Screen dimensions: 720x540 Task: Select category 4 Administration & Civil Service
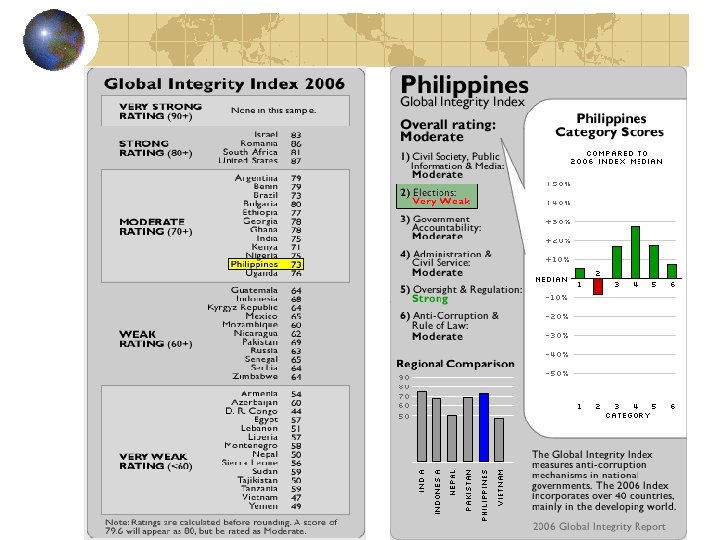446,264
